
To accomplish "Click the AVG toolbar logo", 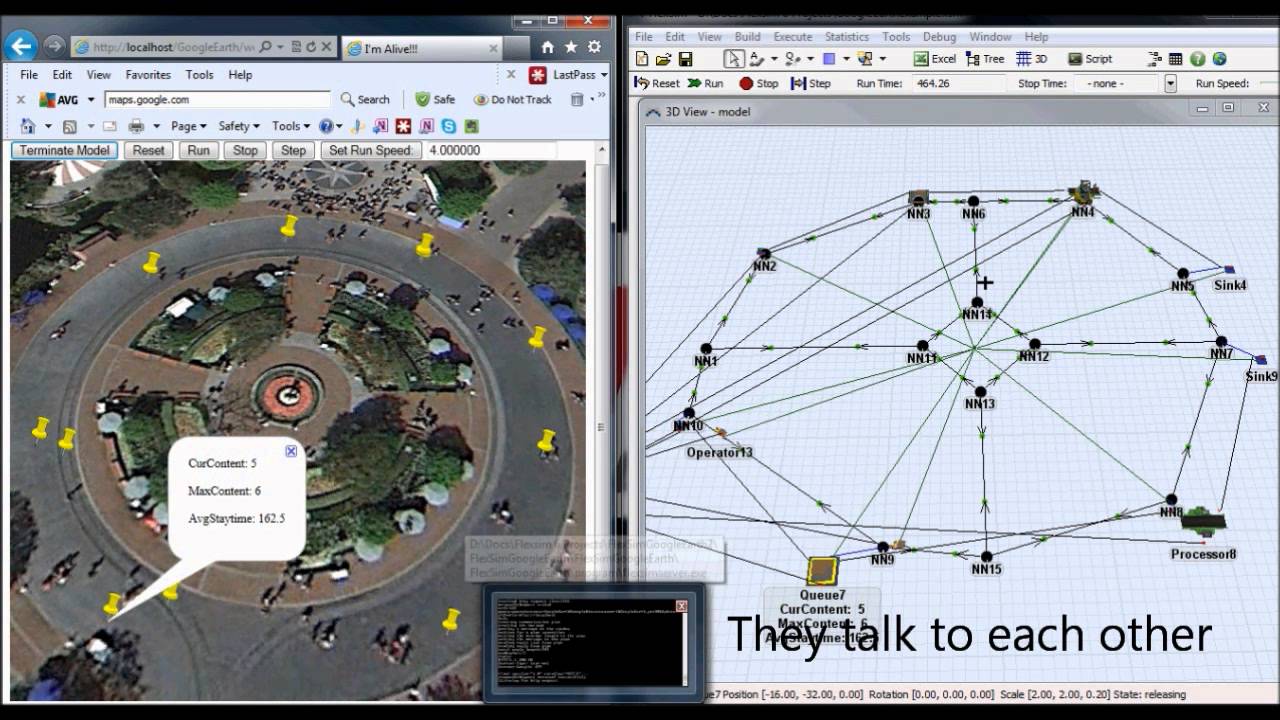I will coord(58,99).
